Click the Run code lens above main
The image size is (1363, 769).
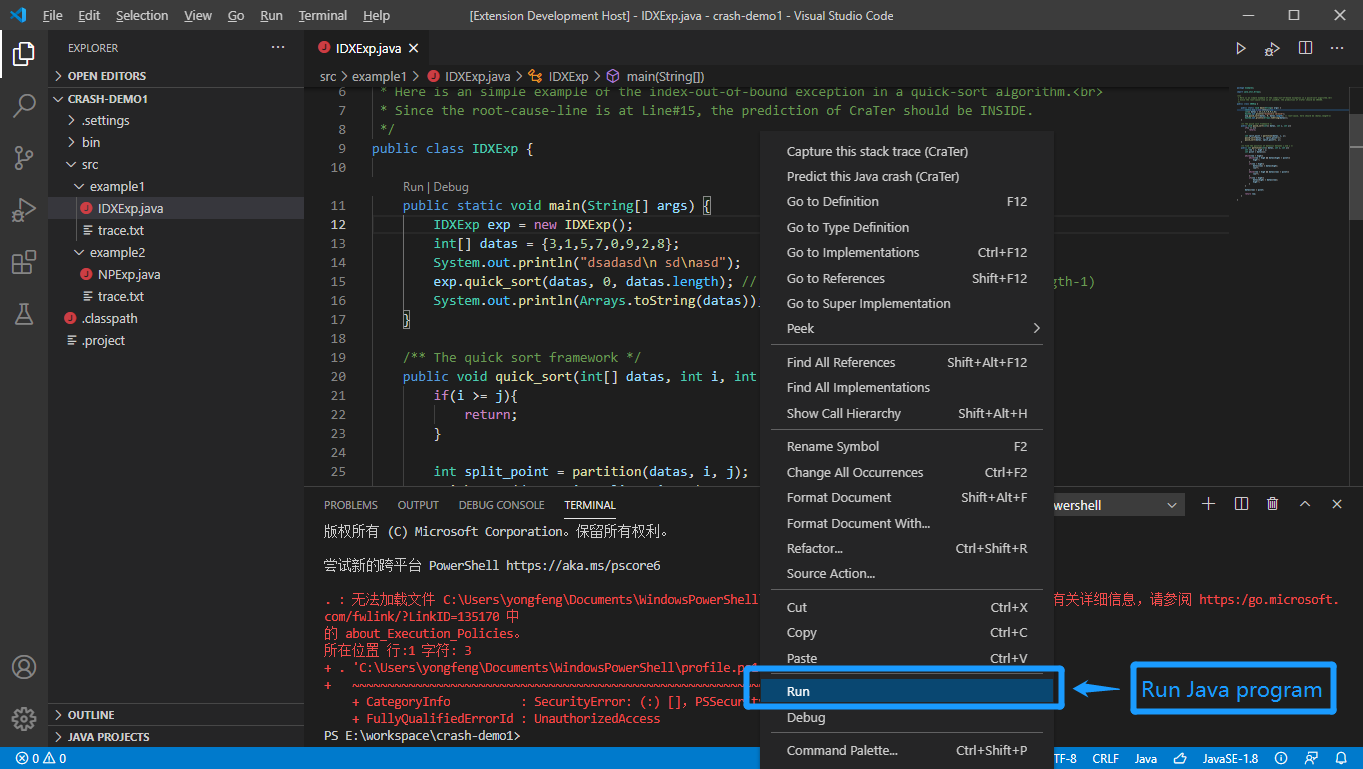[x=413, y=187]
